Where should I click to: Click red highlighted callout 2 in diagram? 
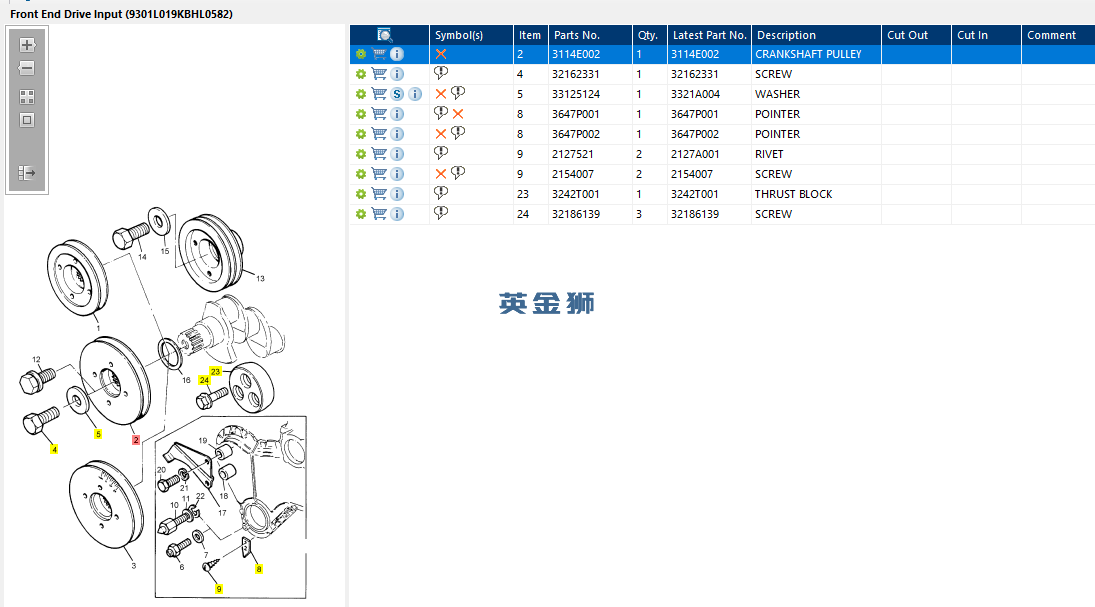(x=136, y=440)
